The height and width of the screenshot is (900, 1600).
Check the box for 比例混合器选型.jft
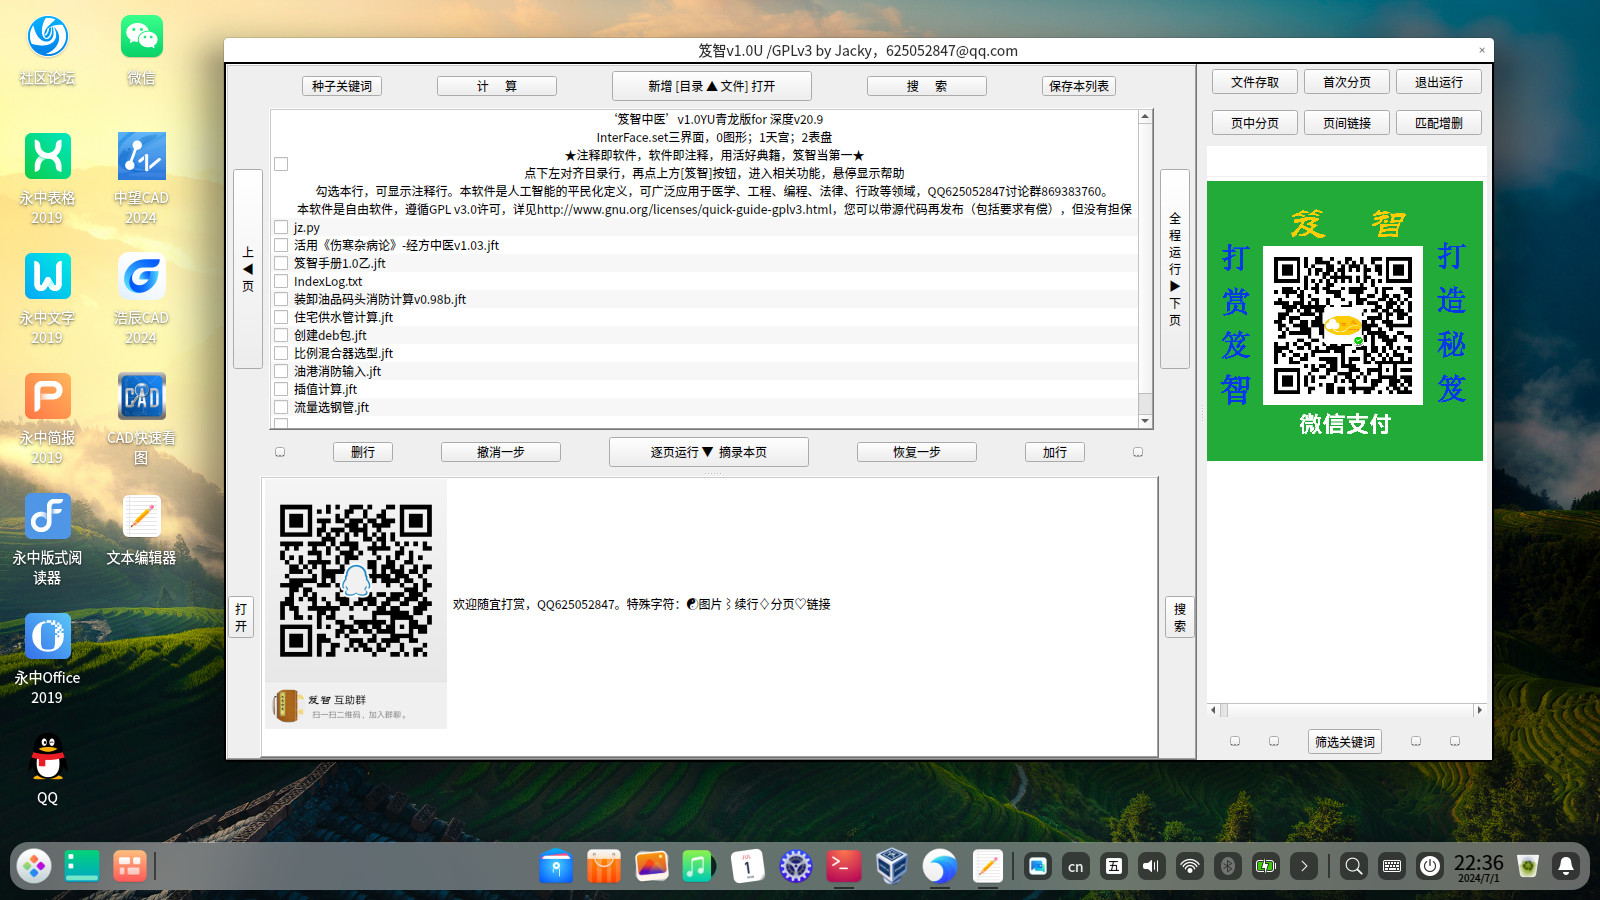(x=281, y=353)
